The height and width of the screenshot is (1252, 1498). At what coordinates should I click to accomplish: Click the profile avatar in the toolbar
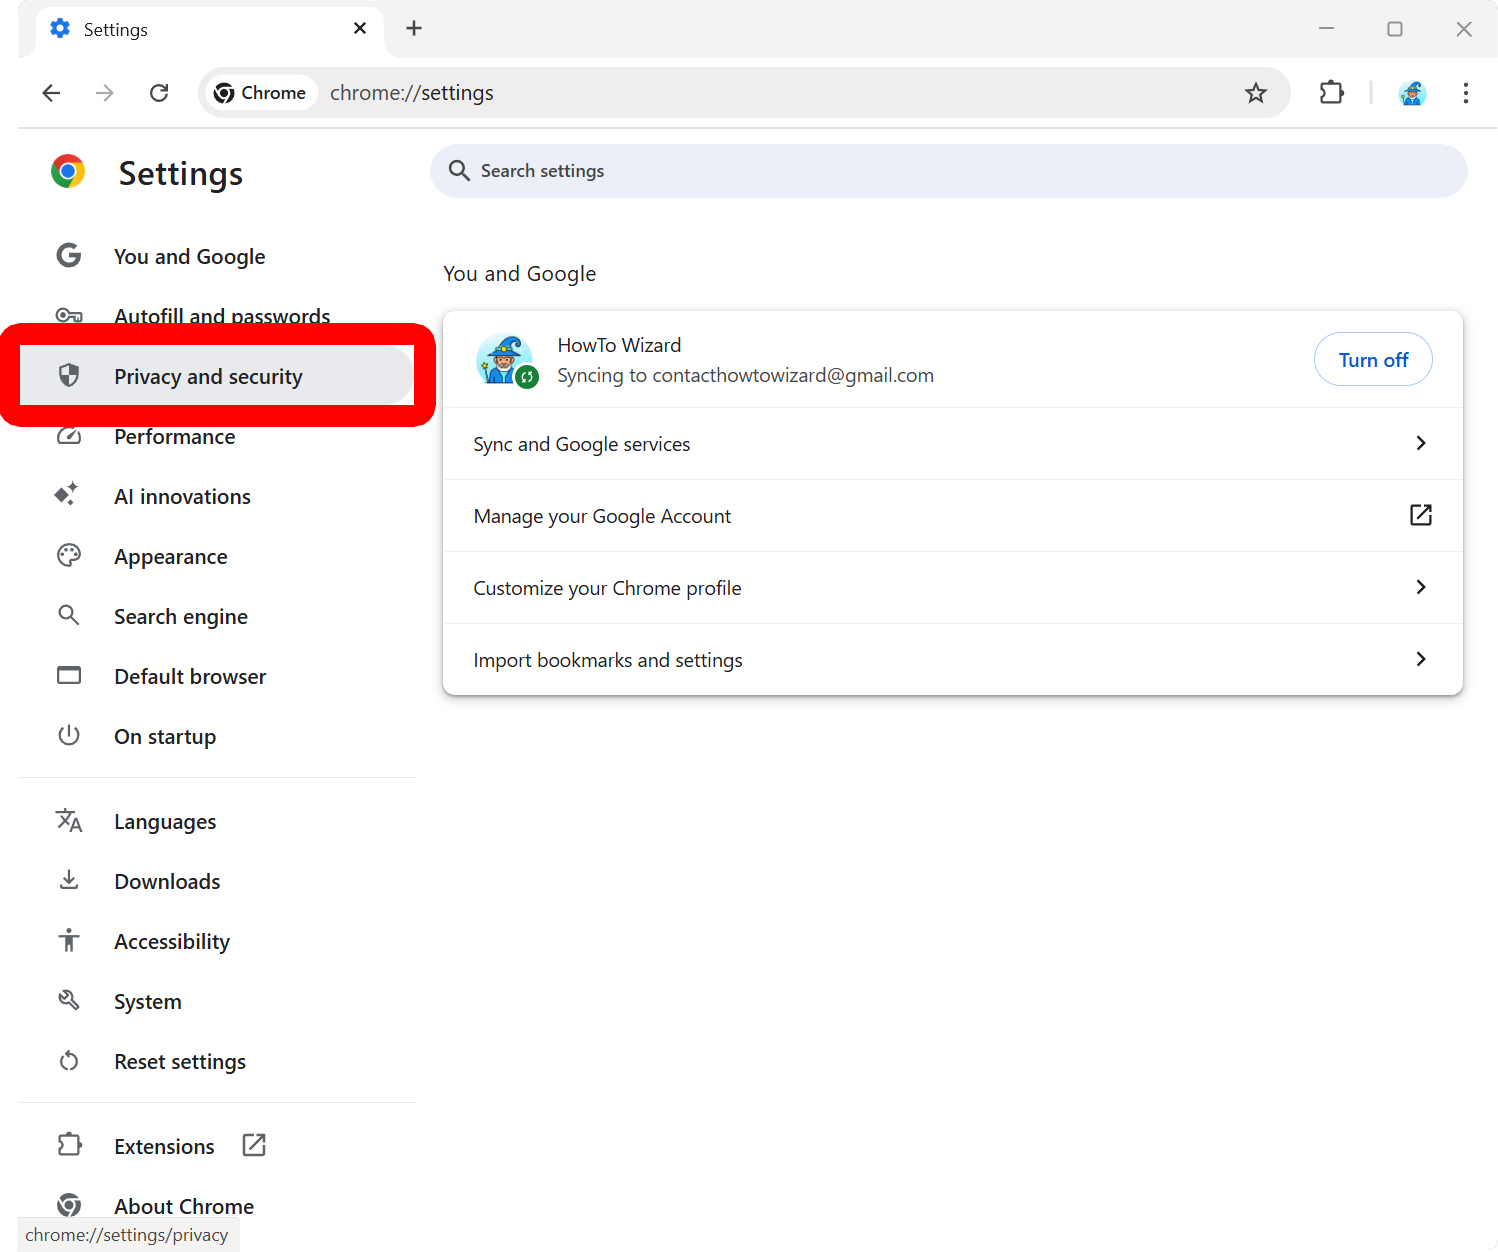(1412, 93)
